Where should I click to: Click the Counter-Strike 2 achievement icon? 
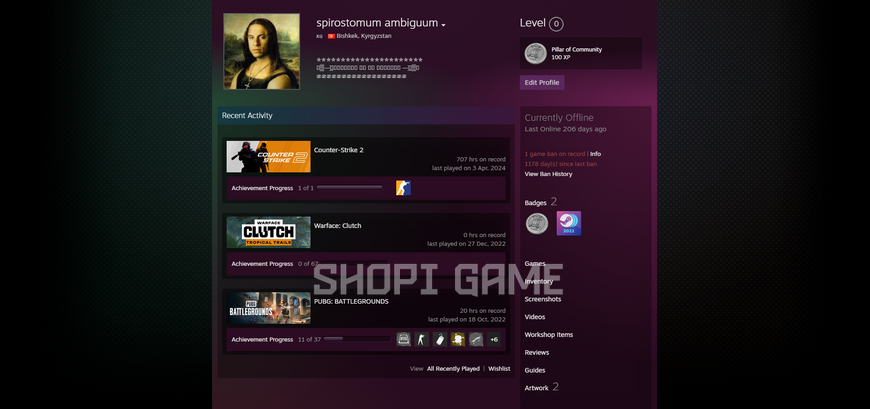point(403,188)
